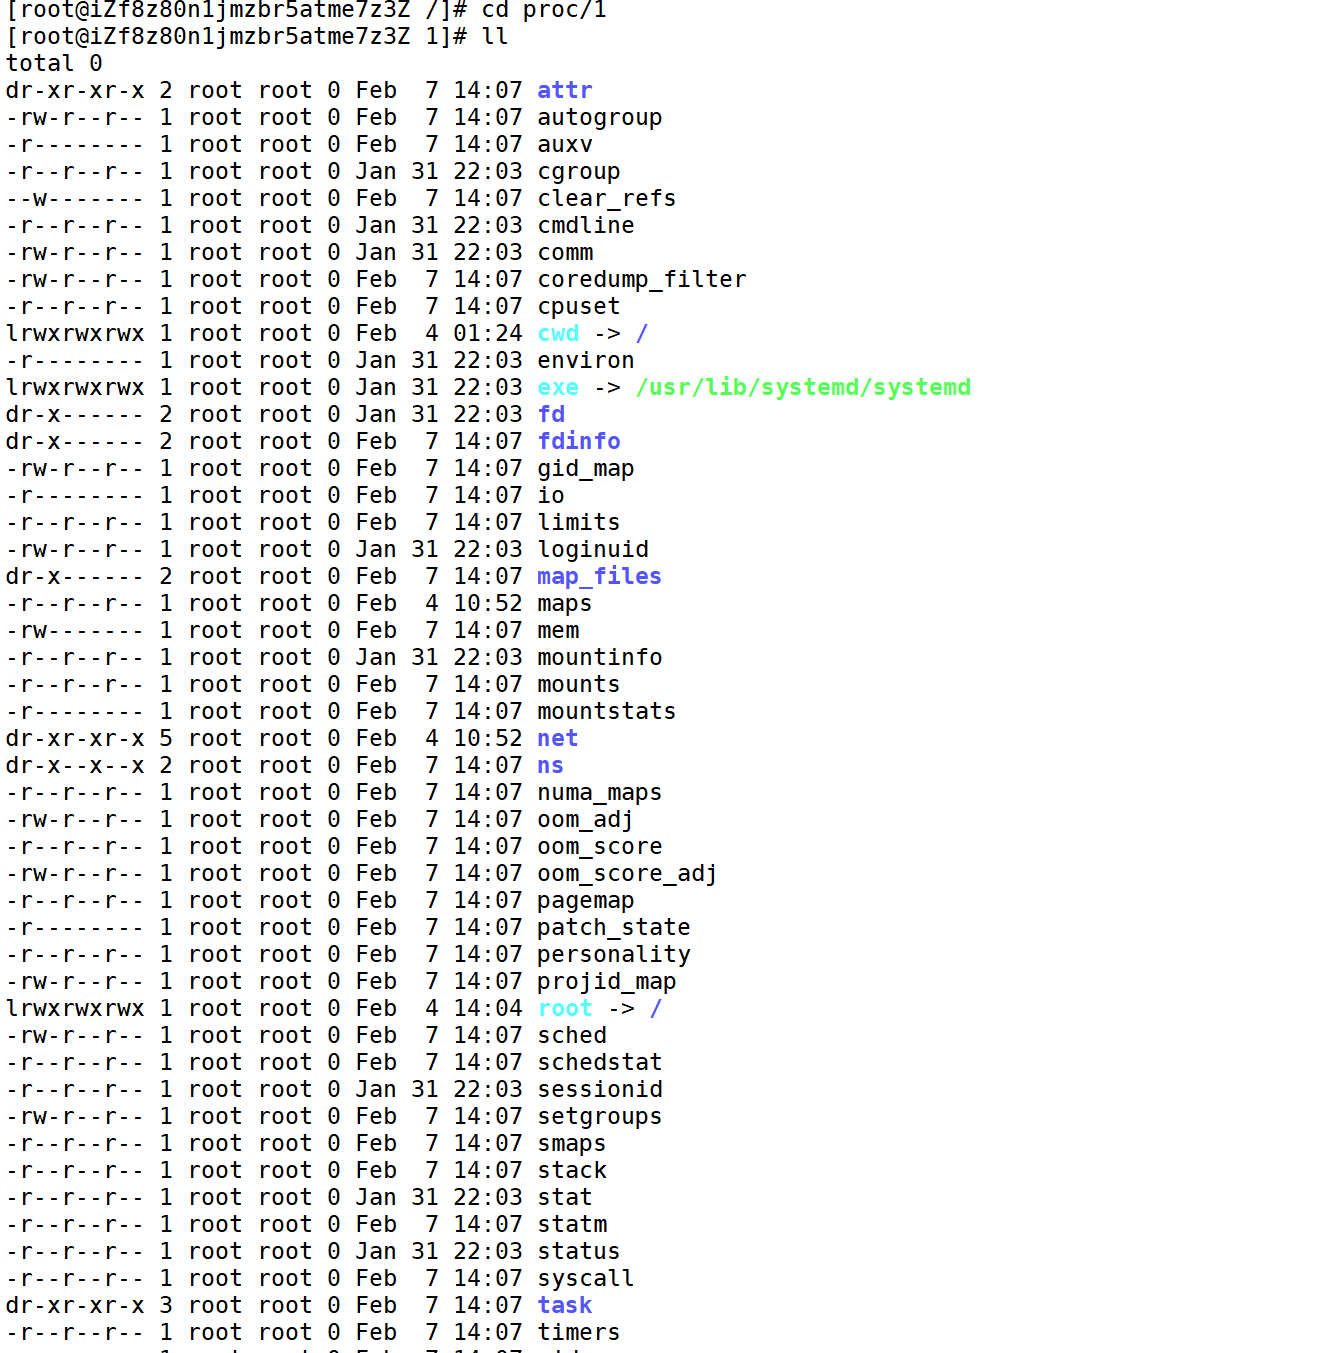Click the '14:04' time of root row
This screenshot has height=1353, width=1318.
coord(488,1008)
